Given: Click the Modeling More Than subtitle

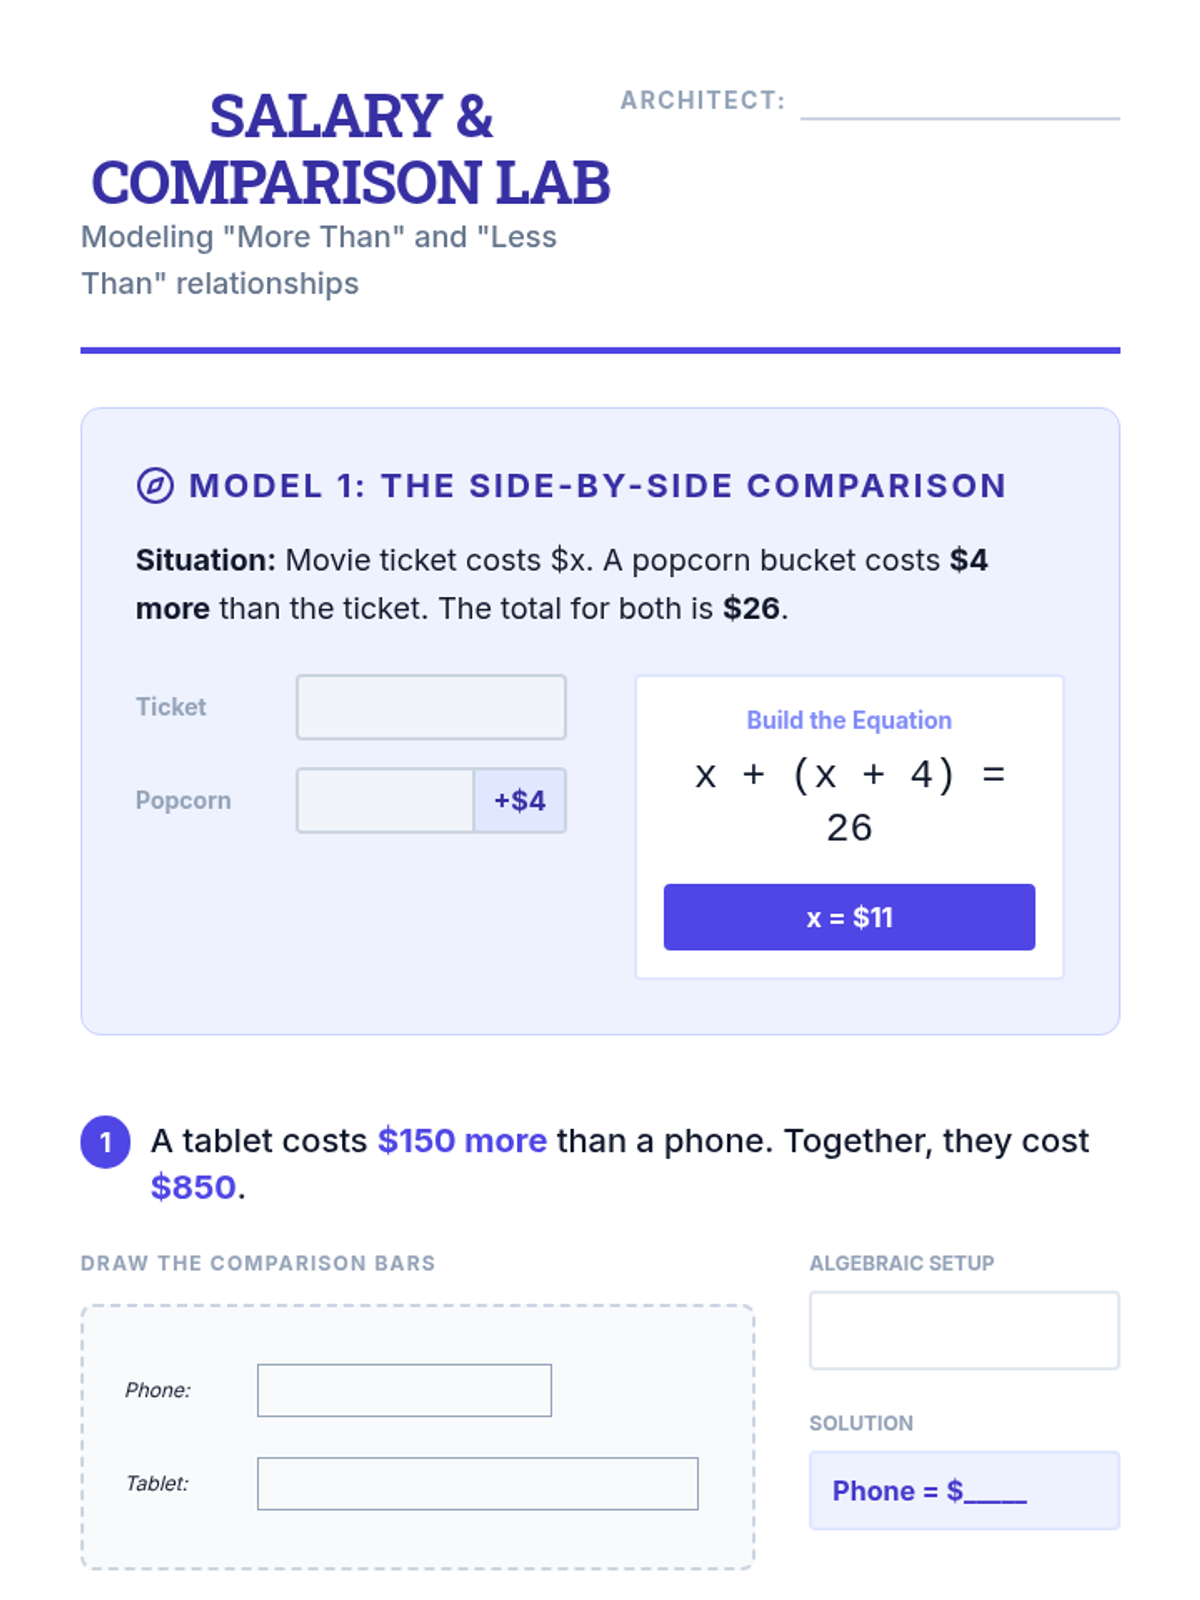Looking at the screenshot, I should (318, 260).
